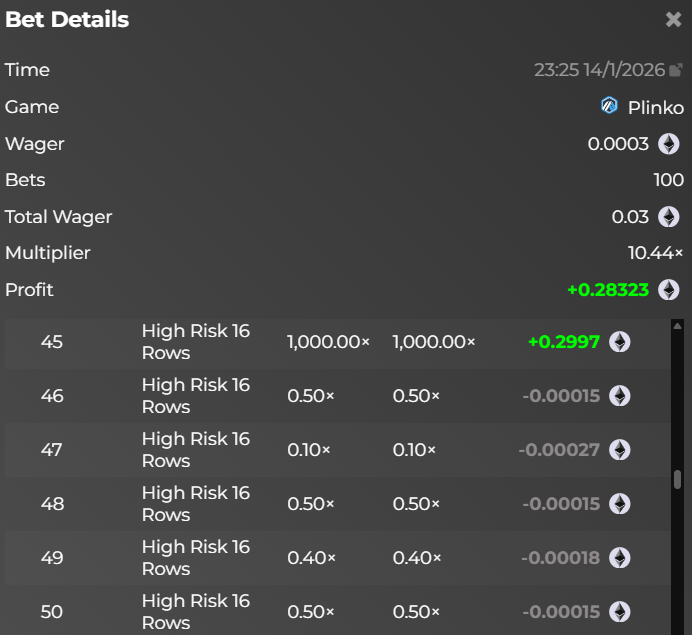The image size is (692, 635).
Task: Click the Ethereum icon in bet row 48
Action: pos(620,504)
